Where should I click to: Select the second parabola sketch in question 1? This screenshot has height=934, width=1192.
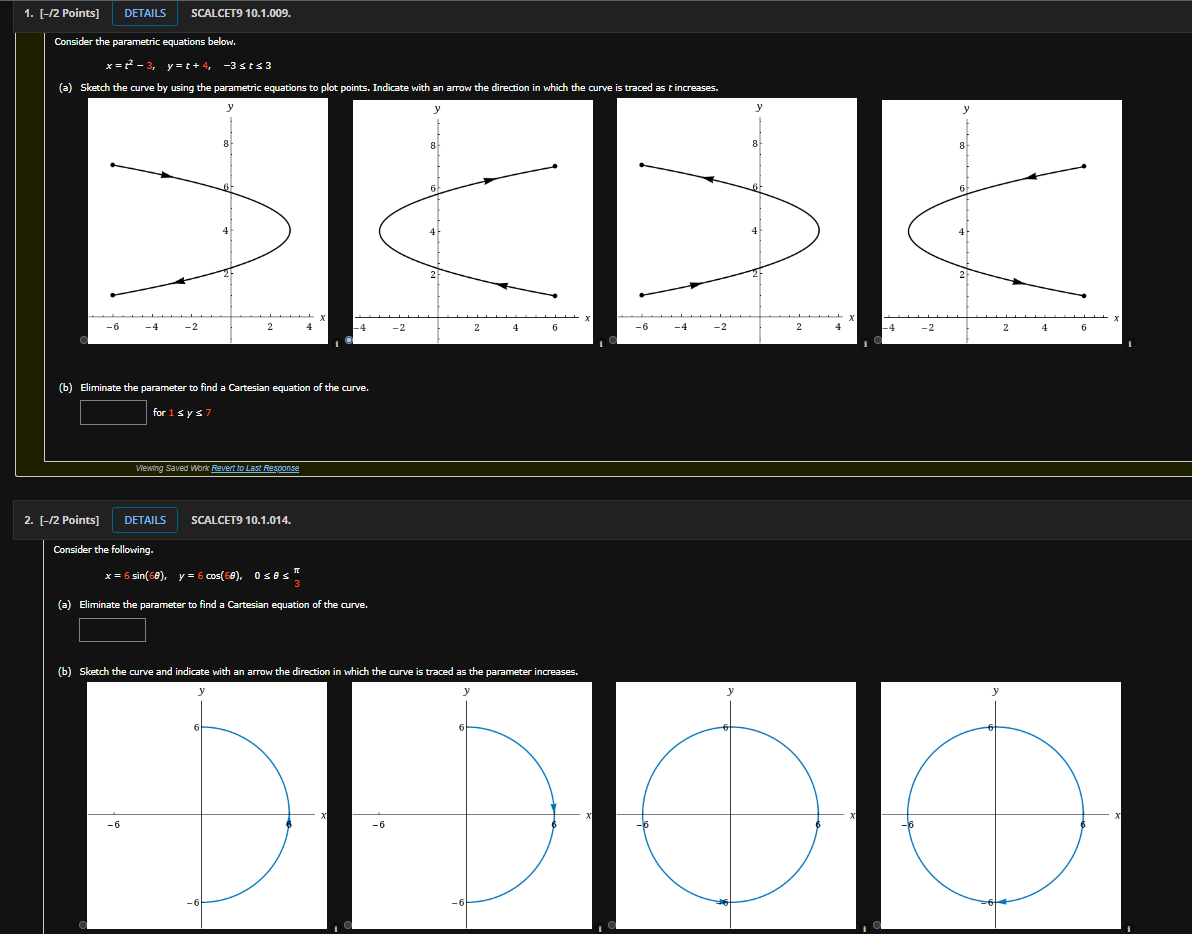347,342
